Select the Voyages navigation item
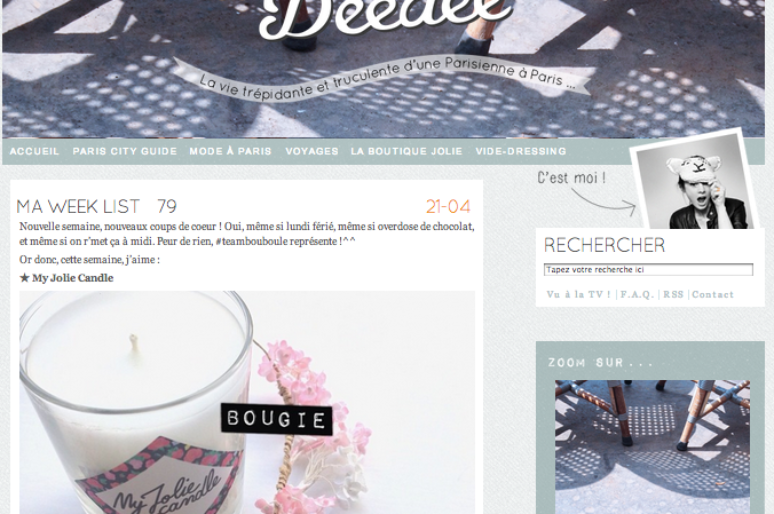774x514 pixels. coord(312,151)
